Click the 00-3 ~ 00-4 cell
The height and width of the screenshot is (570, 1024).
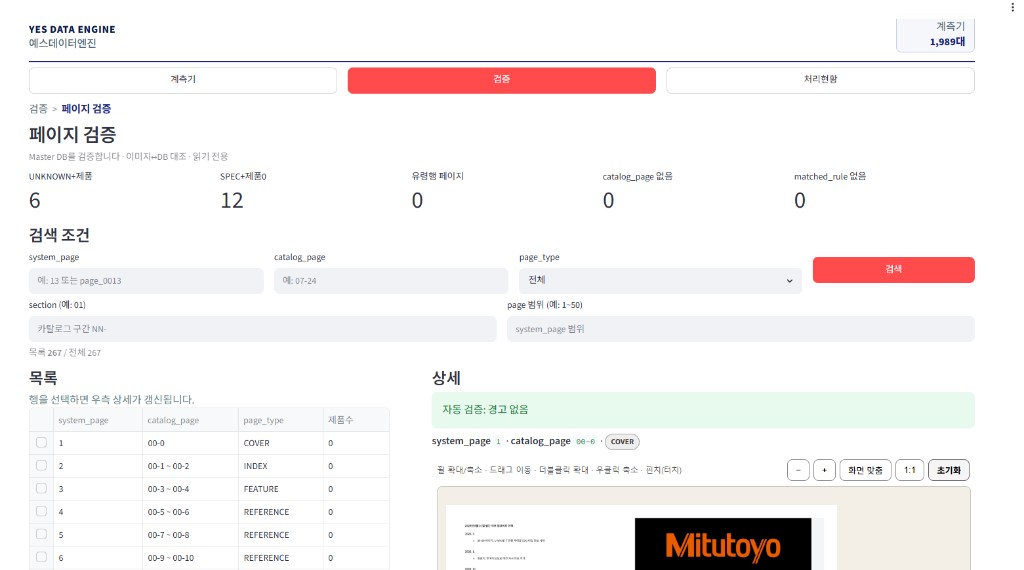coord(190,489)
